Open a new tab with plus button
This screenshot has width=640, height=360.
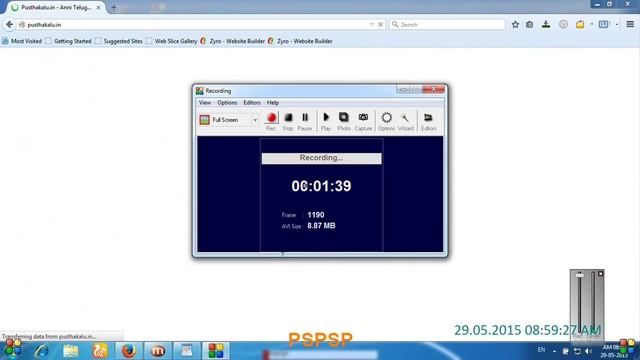(x=114, y=7)
